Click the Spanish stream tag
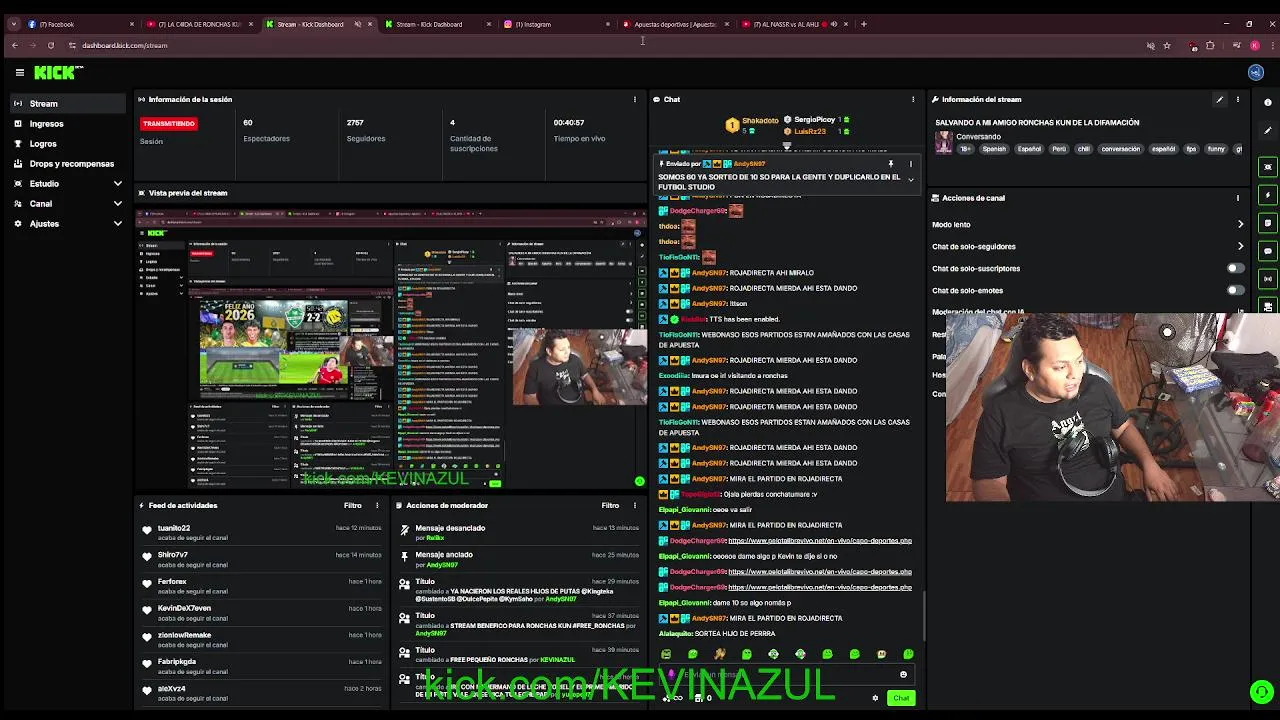This screenshot has width=1280, height=720. point(994,149)
